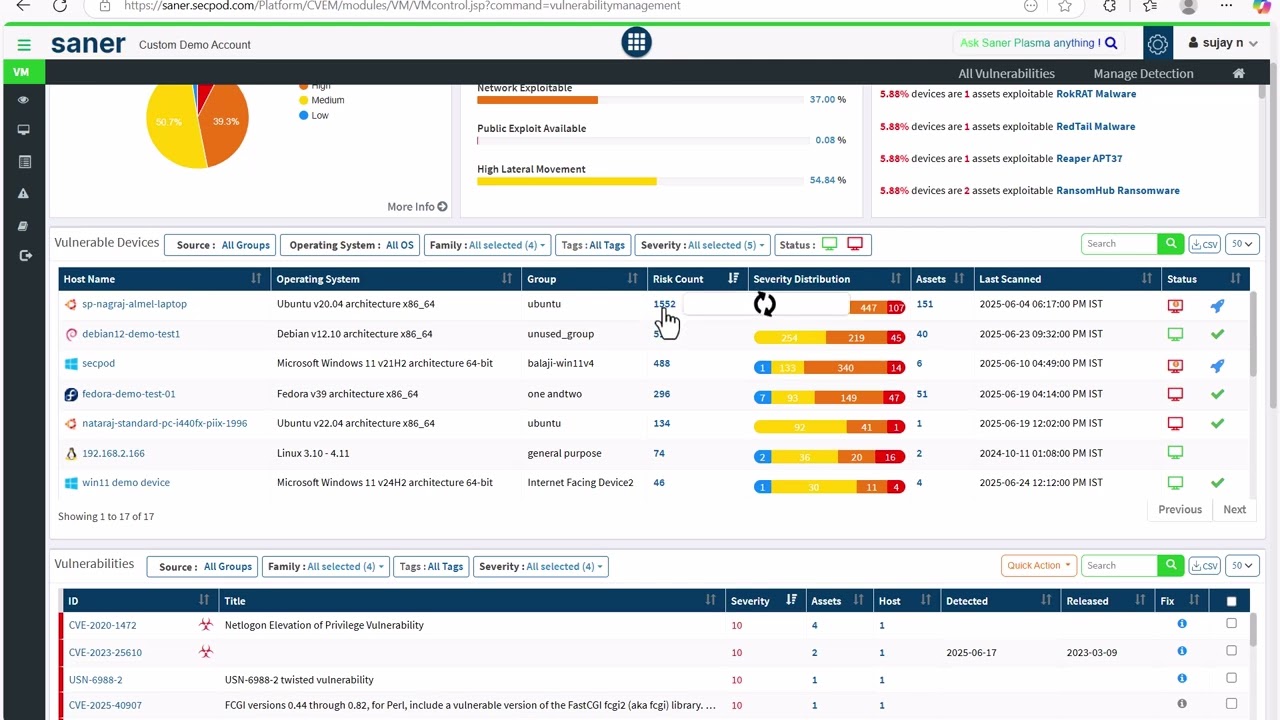Open CVE-2023-25610 details
Viewport: 1280px width, 720px height.
tap(105, 652)
